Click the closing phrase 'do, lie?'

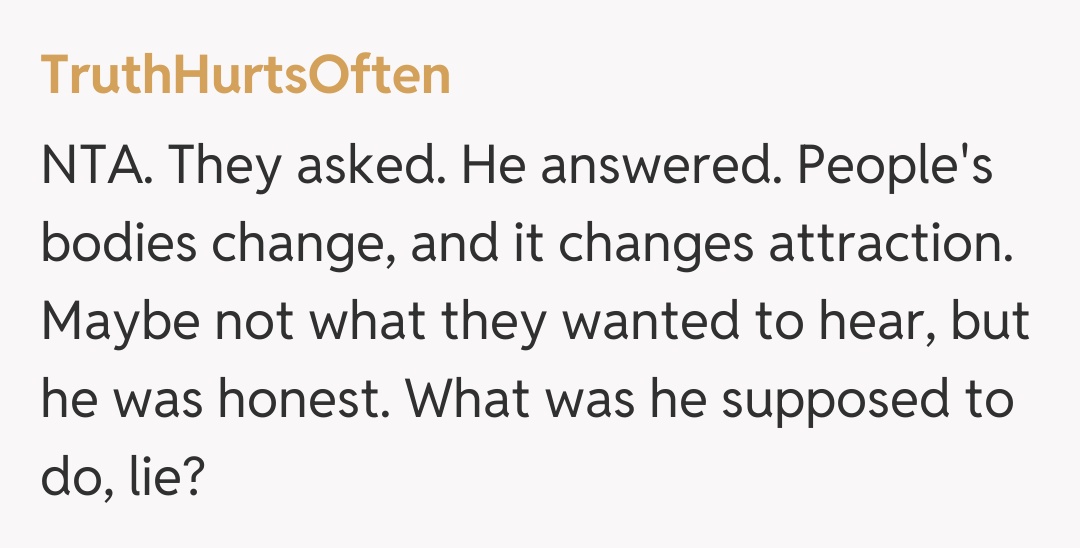[124, 478]
